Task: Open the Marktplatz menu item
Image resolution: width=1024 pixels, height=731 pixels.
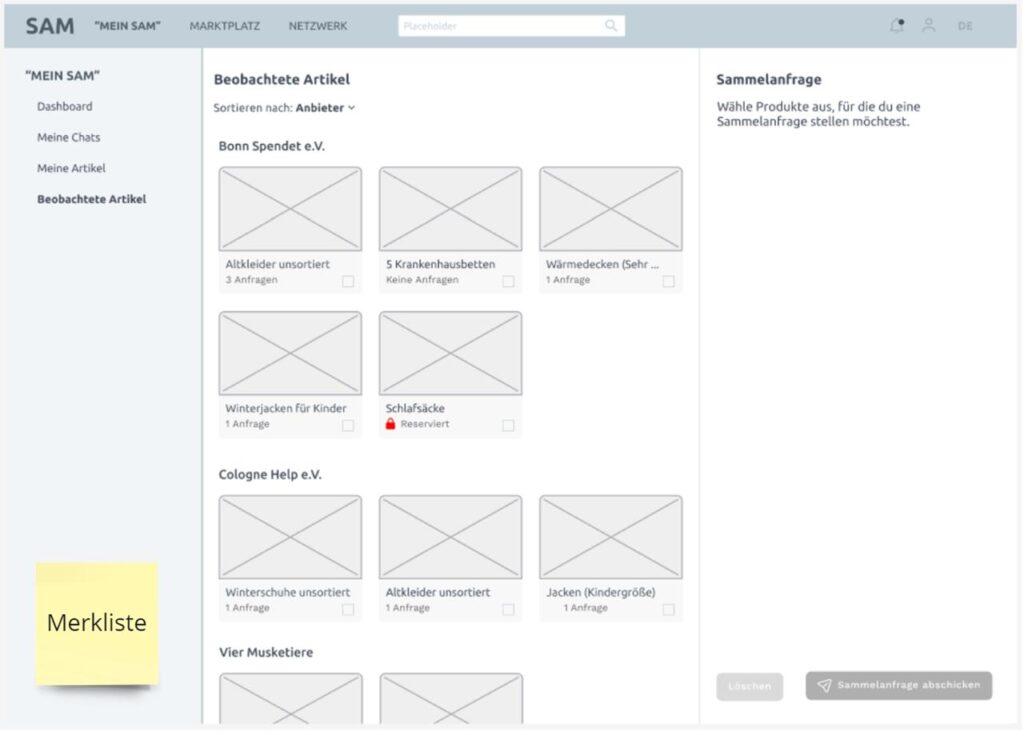Action: tap(225, 26)
